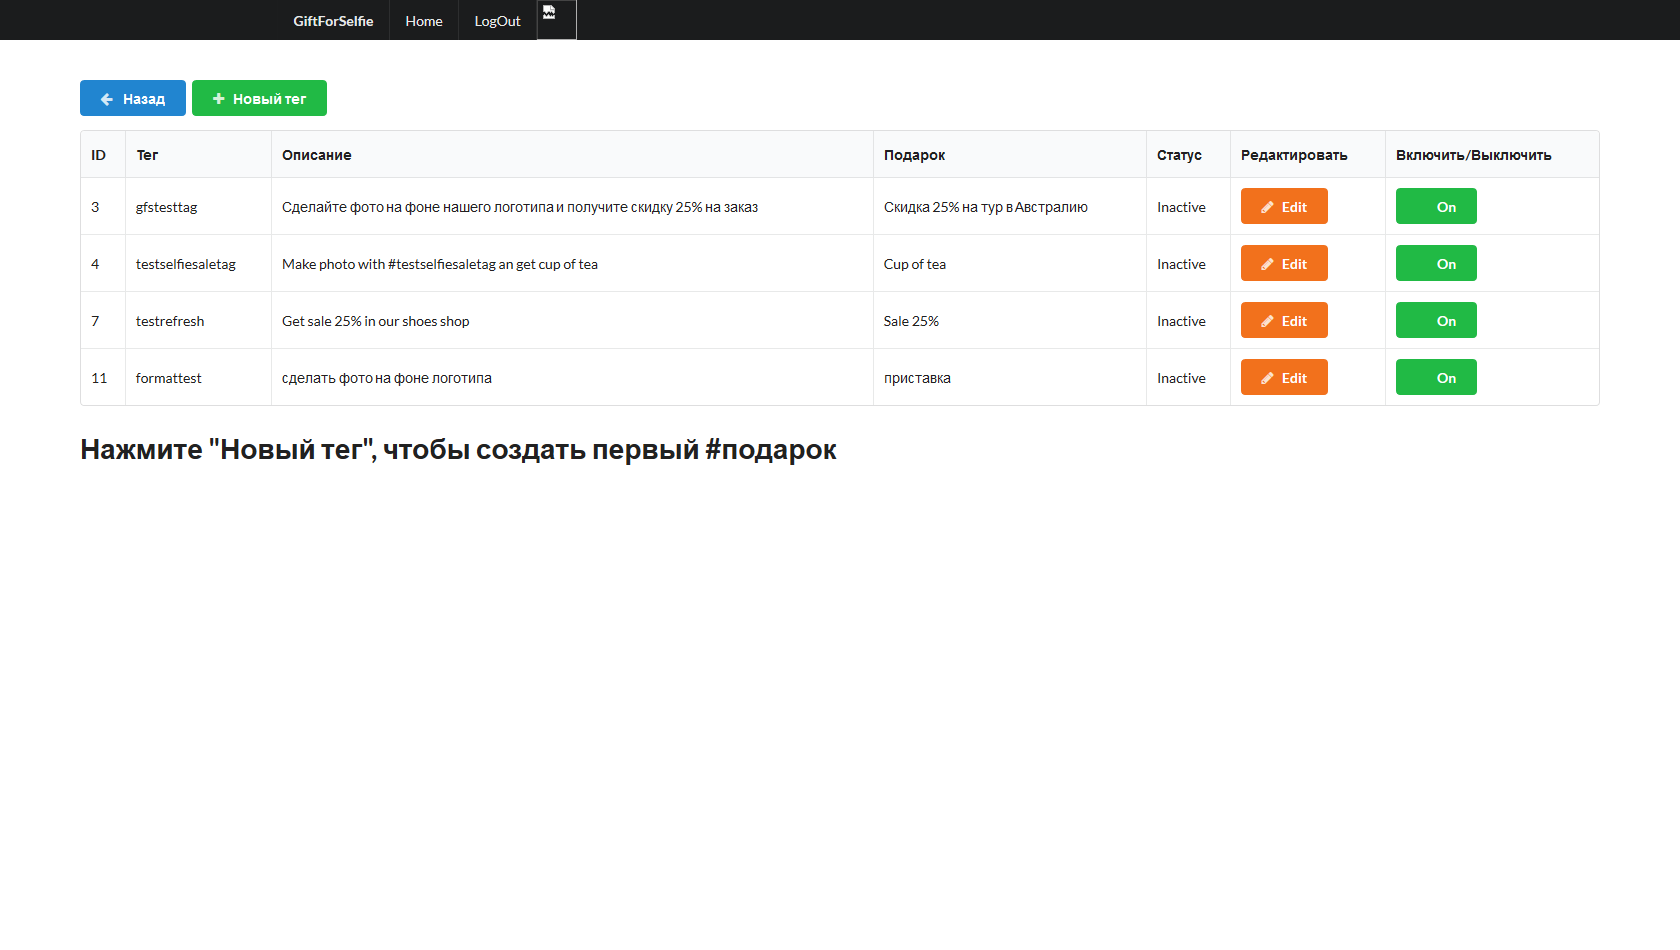Click the Подарок column header
Viewport: 1680px width, 950px height.
1010,155
